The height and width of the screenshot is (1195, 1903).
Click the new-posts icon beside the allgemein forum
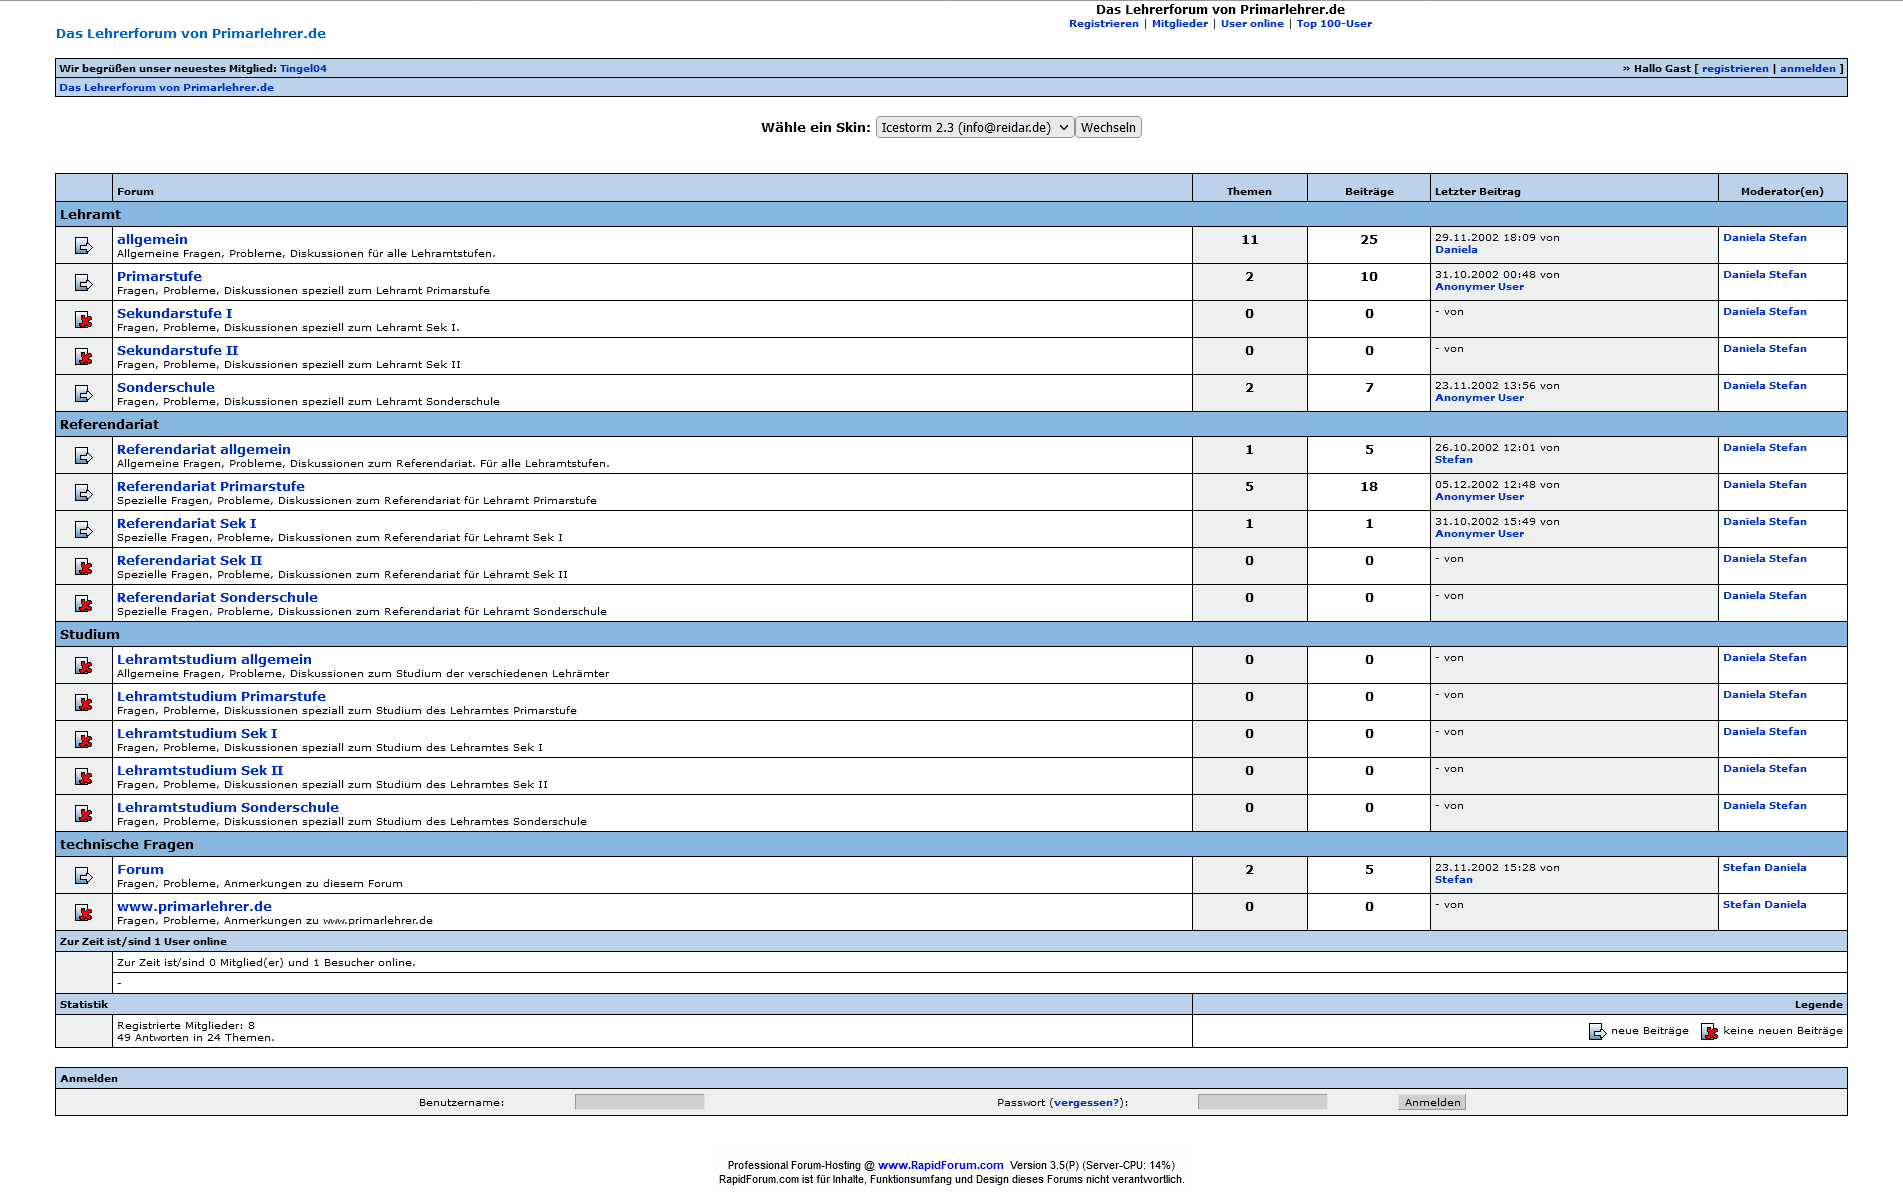pos(84,246)
